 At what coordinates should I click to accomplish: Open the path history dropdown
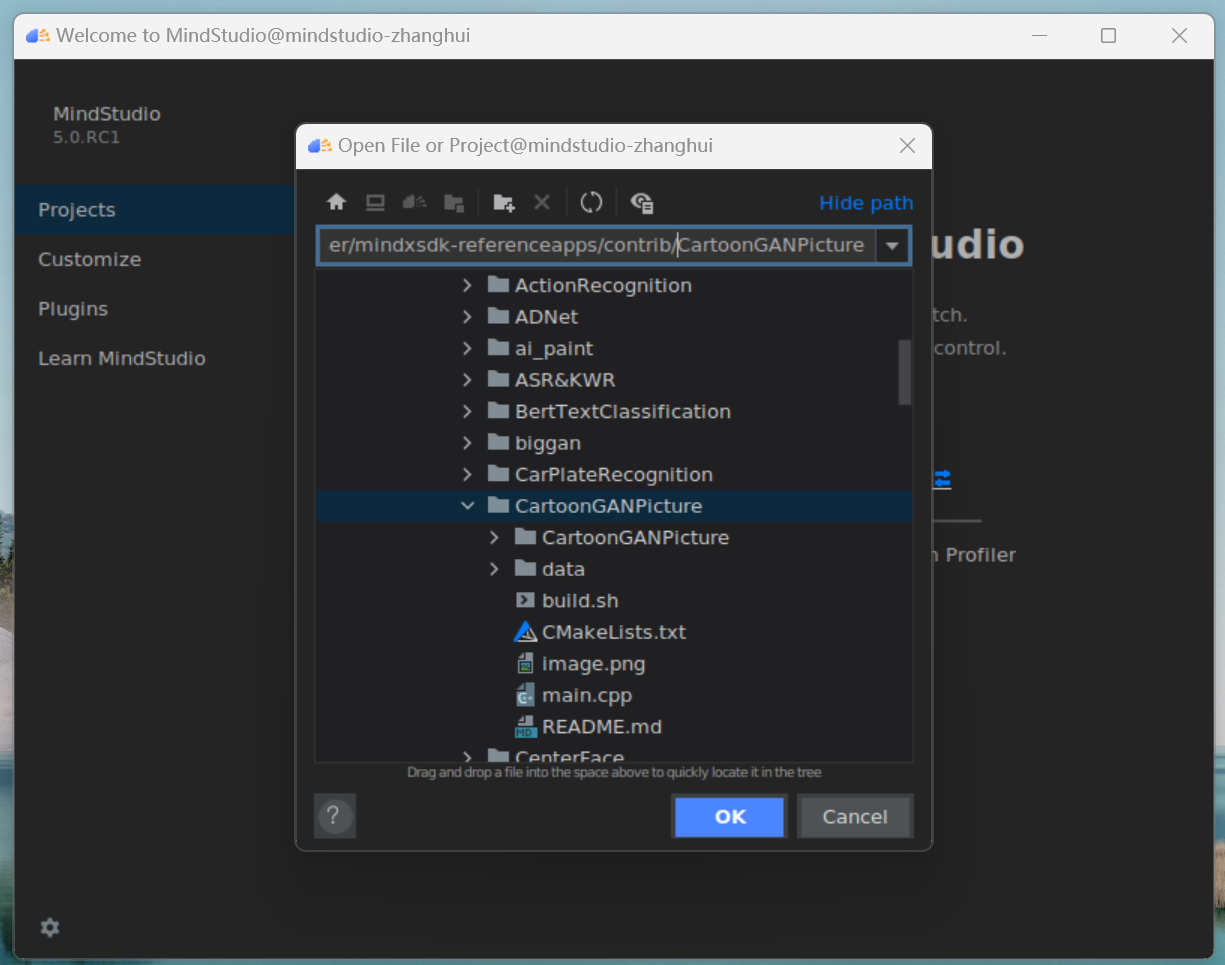[x=892, y=246]
